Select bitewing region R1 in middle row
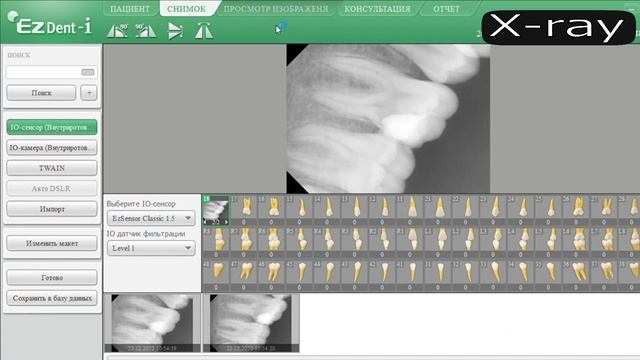The height and width of the screenshot is (360, 640). [x=410, y=242]
